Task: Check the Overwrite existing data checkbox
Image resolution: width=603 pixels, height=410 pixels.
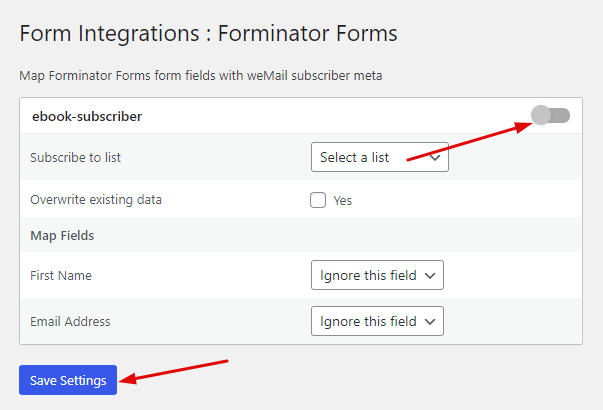Action: pos(318,200)
